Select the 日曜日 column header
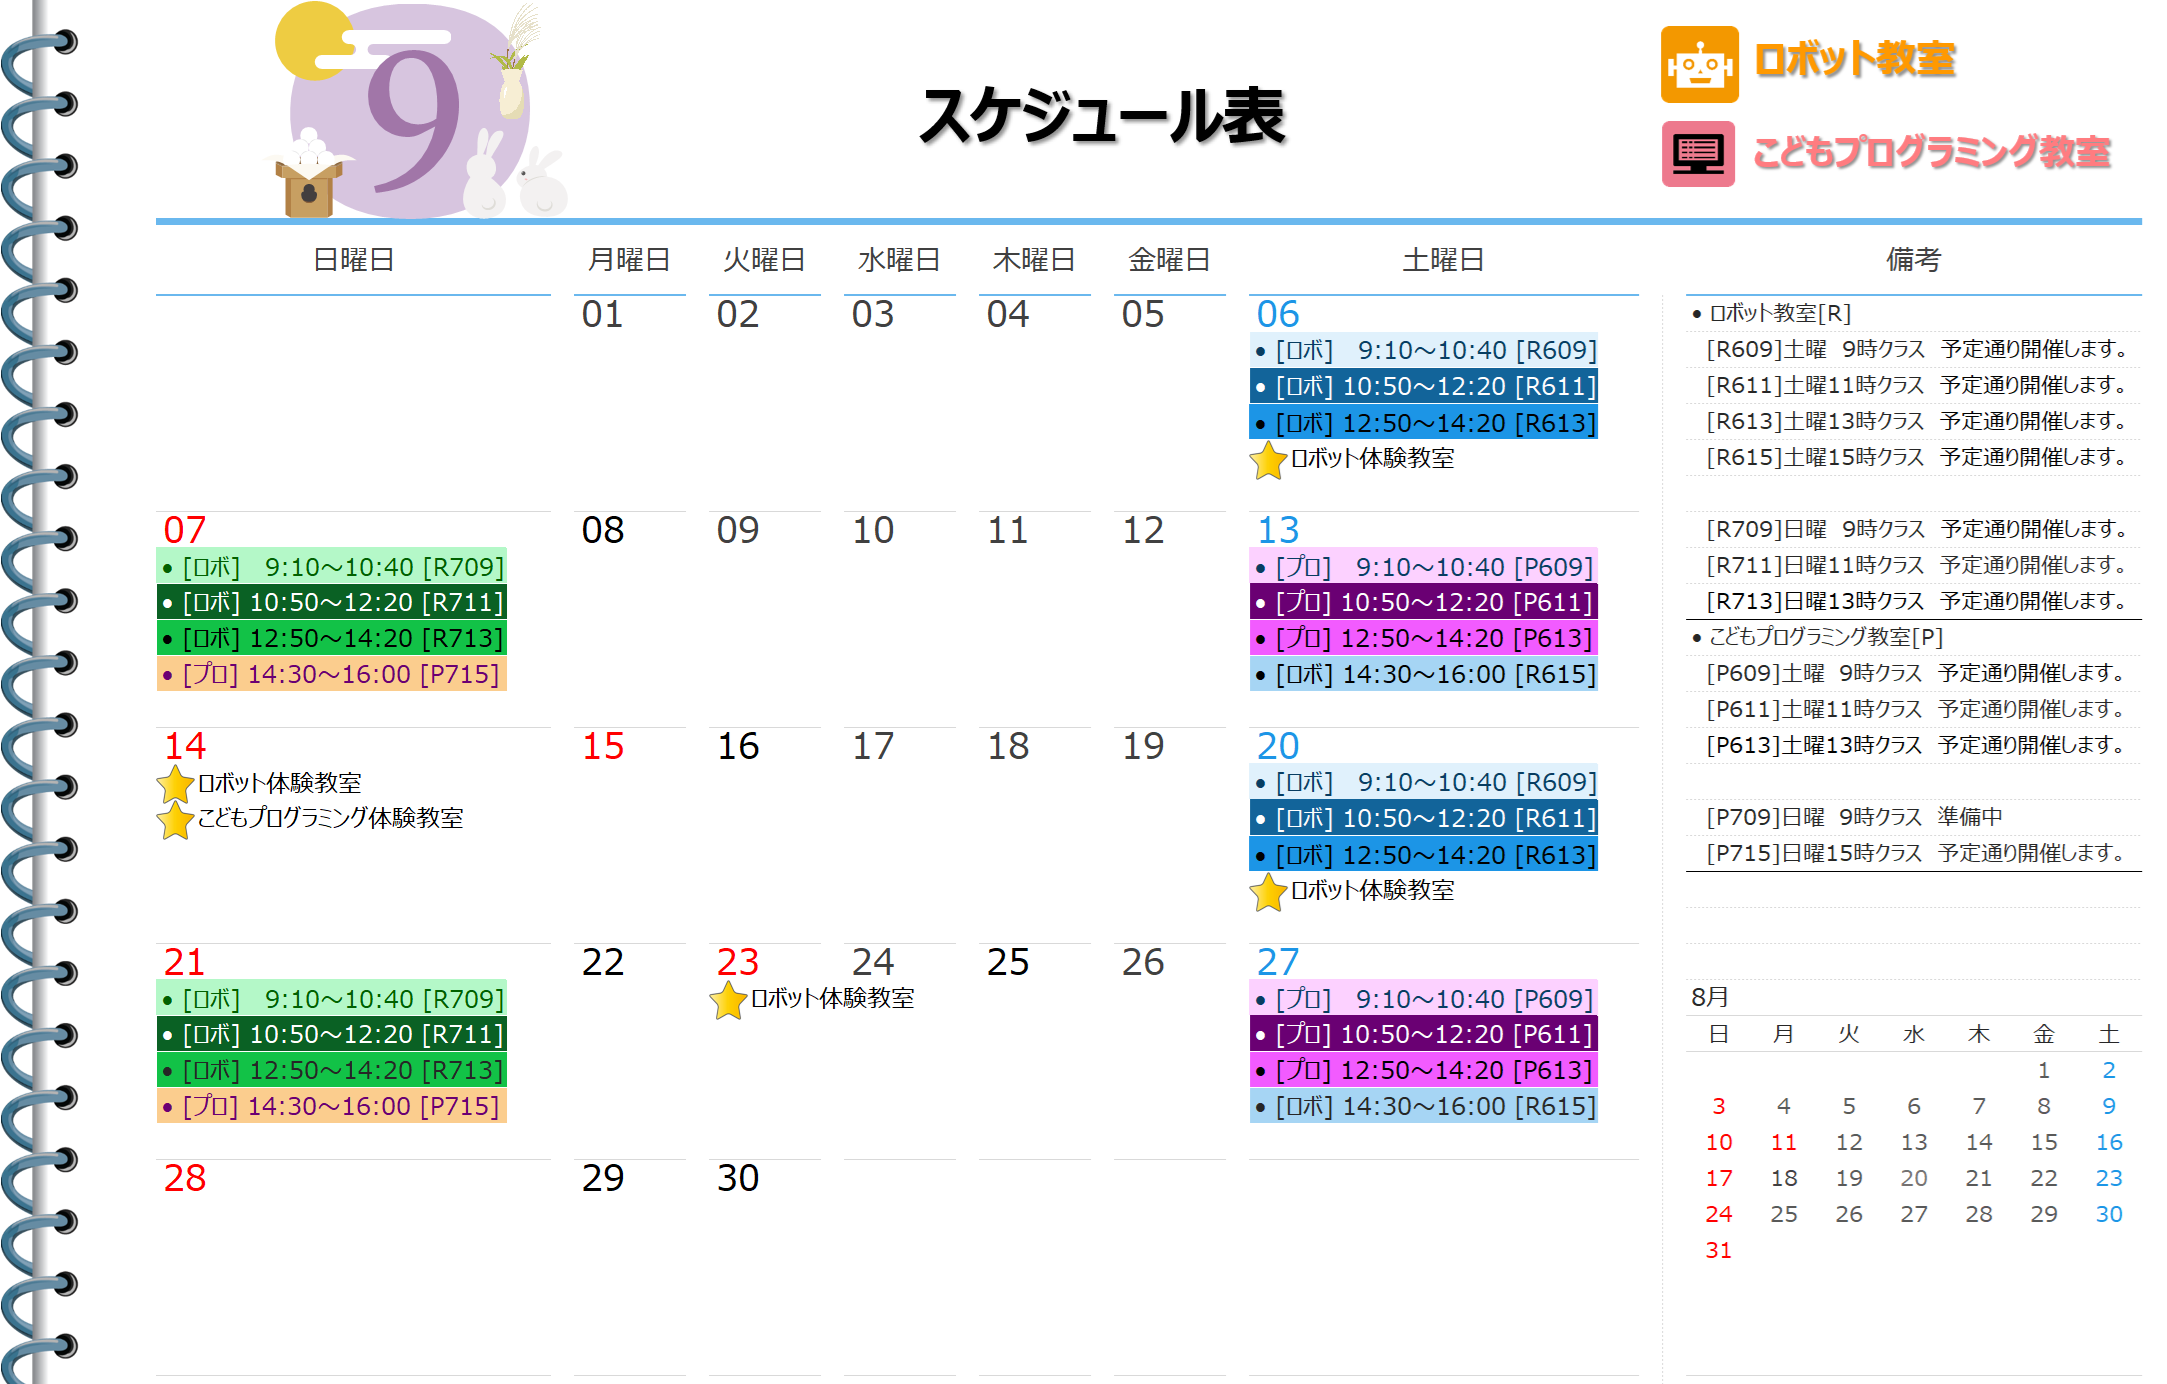2167x1384 pixels. 353,260
